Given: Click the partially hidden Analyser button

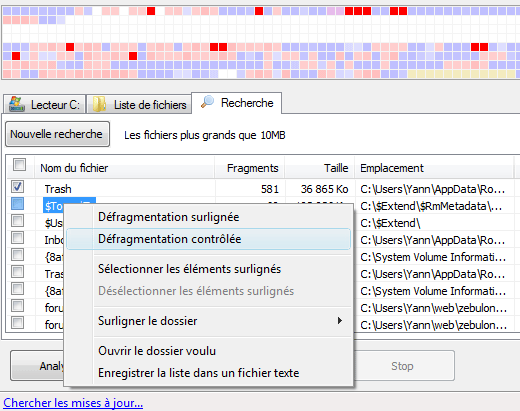Looking at the screenshot, I should pos(37,366).
